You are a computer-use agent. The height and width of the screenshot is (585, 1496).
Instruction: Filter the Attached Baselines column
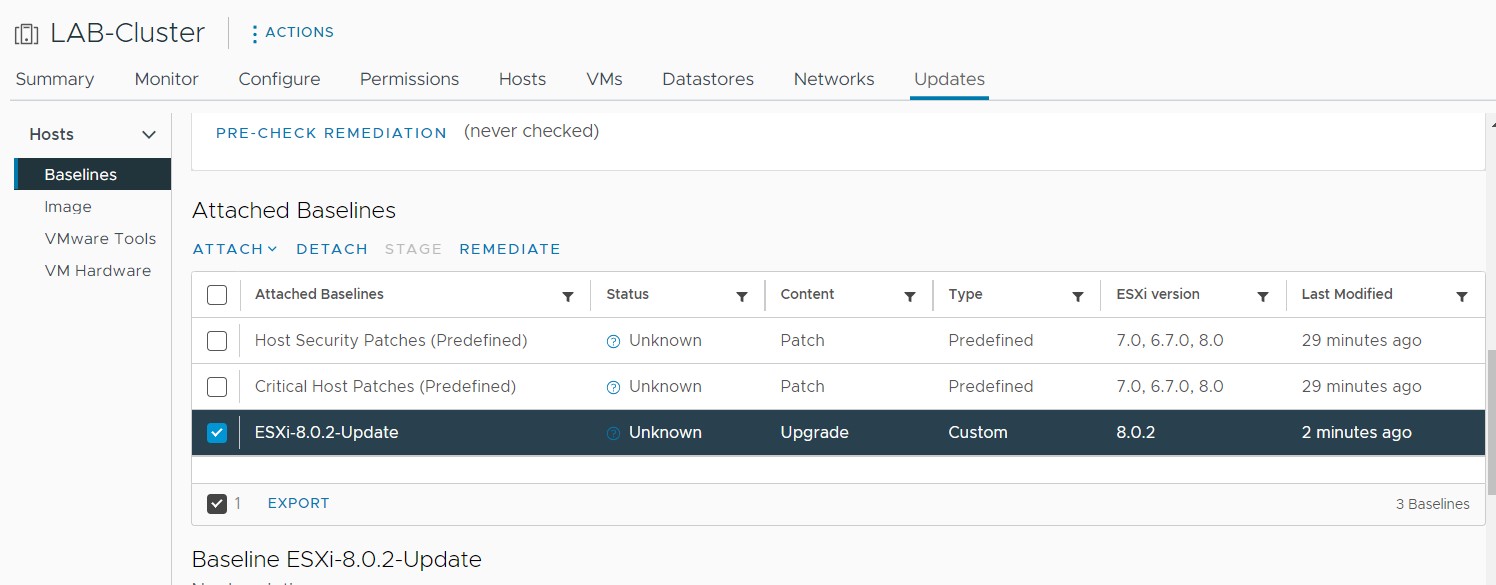(x=568, y=296)
